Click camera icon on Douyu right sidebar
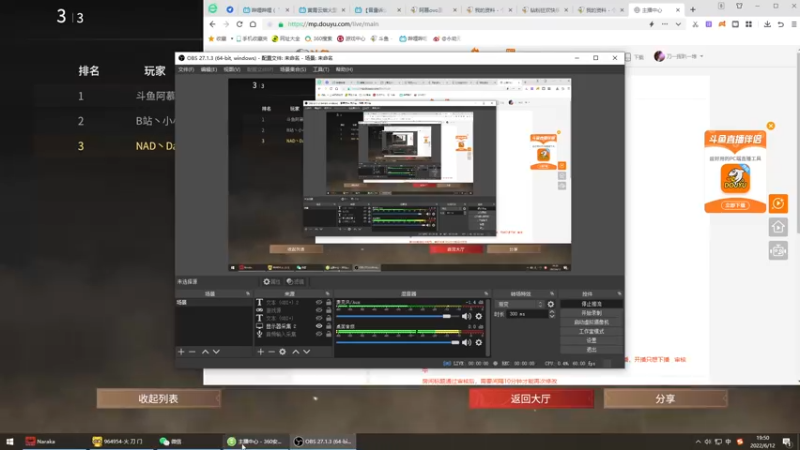Screen dimensions: 800x450 pos(778,251)
